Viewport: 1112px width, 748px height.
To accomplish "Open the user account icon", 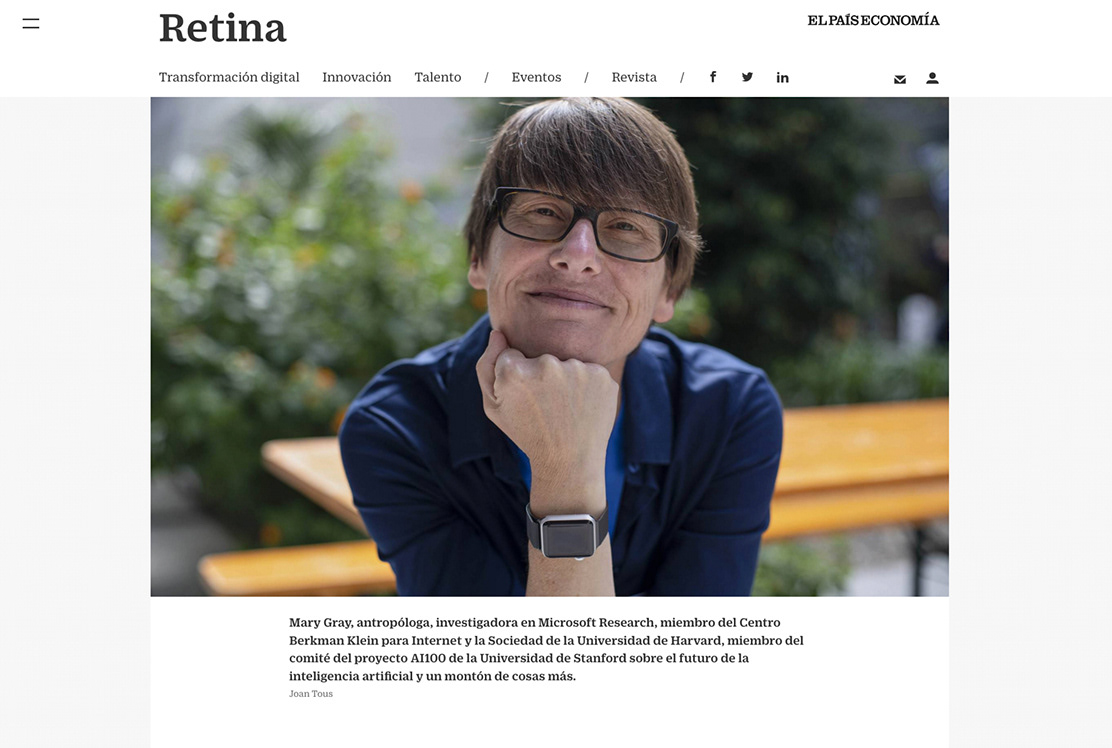I will [933, 78].
